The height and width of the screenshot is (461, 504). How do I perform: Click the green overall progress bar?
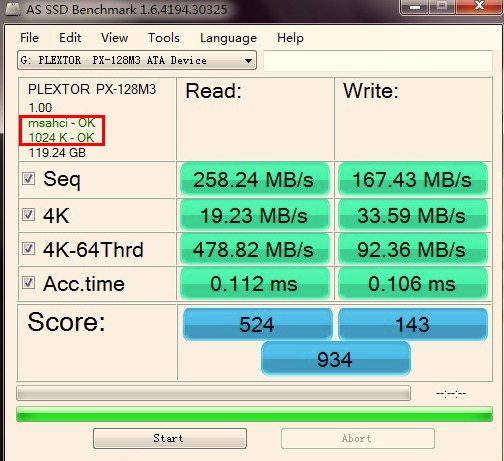click(x=254, y=414)
